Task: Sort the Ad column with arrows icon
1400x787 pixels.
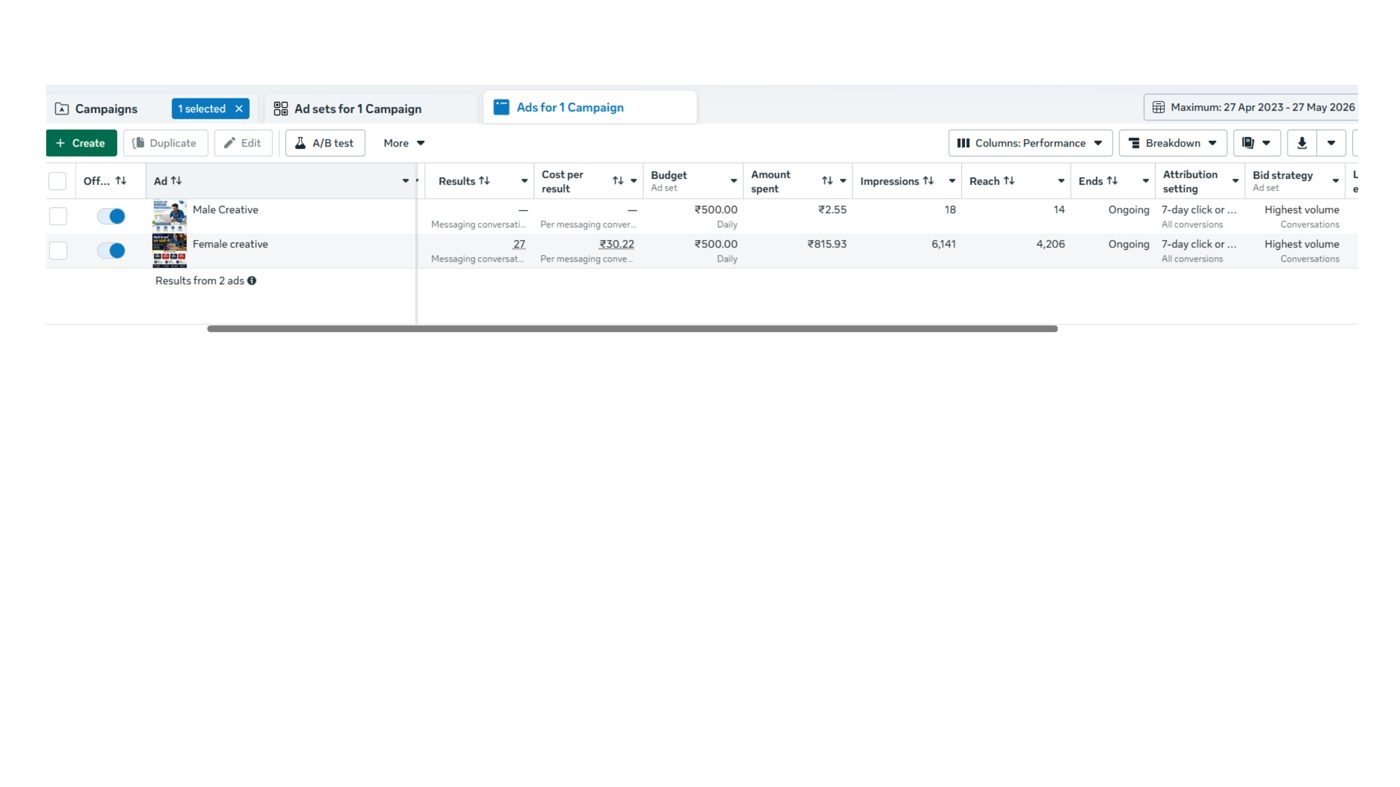Action: (176, 181)
